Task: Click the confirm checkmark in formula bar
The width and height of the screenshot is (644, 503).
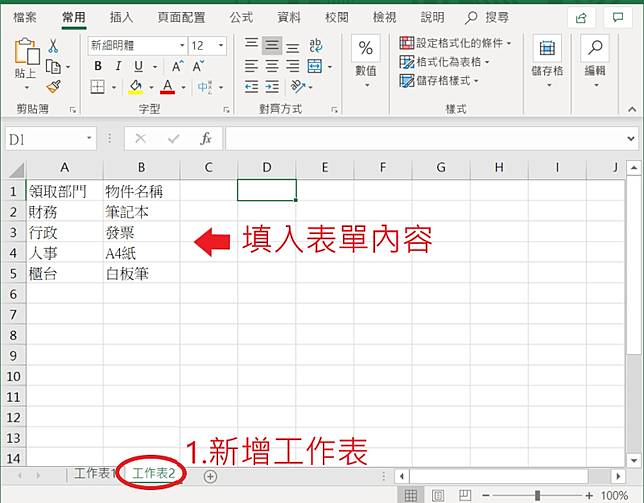Action: (x=174, y=139)
